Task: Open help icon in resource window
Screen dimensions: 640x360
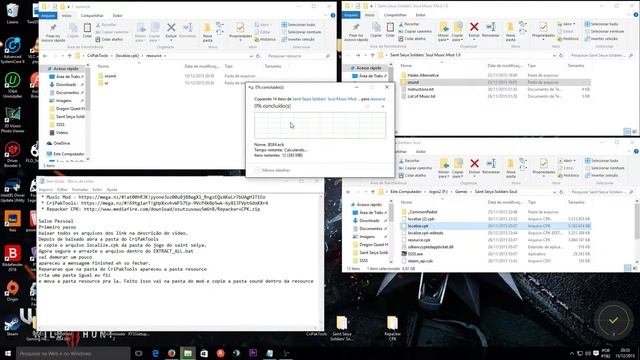Action: click(x=333, y=16)
